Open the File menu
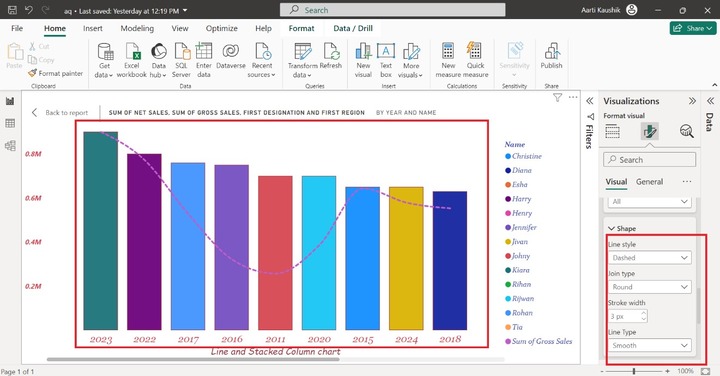Image resolution: width=720 pixels, height=376 pixels. (17, 28)
